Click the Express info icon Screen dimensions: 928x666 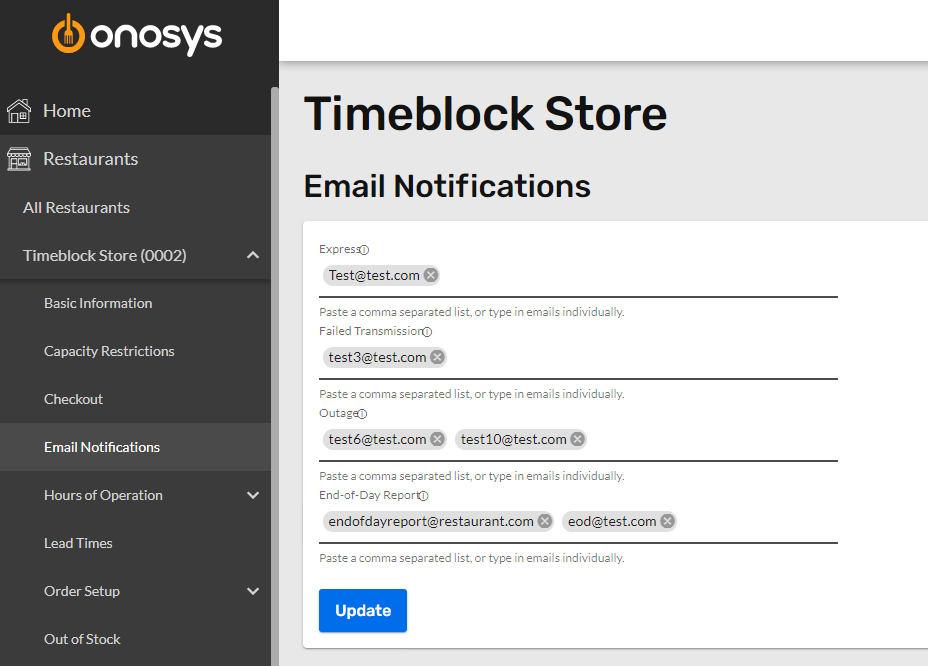(x=365, y=250)
